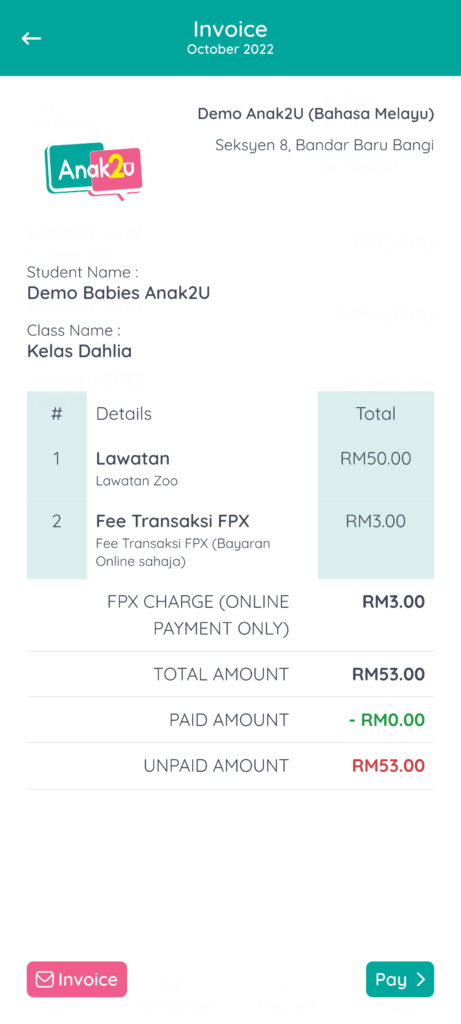This screenshot has width=461, height=1024.
Task: Tap Demo Anak2U (Bahasa Melayu) school name
Action: (316, 114)
